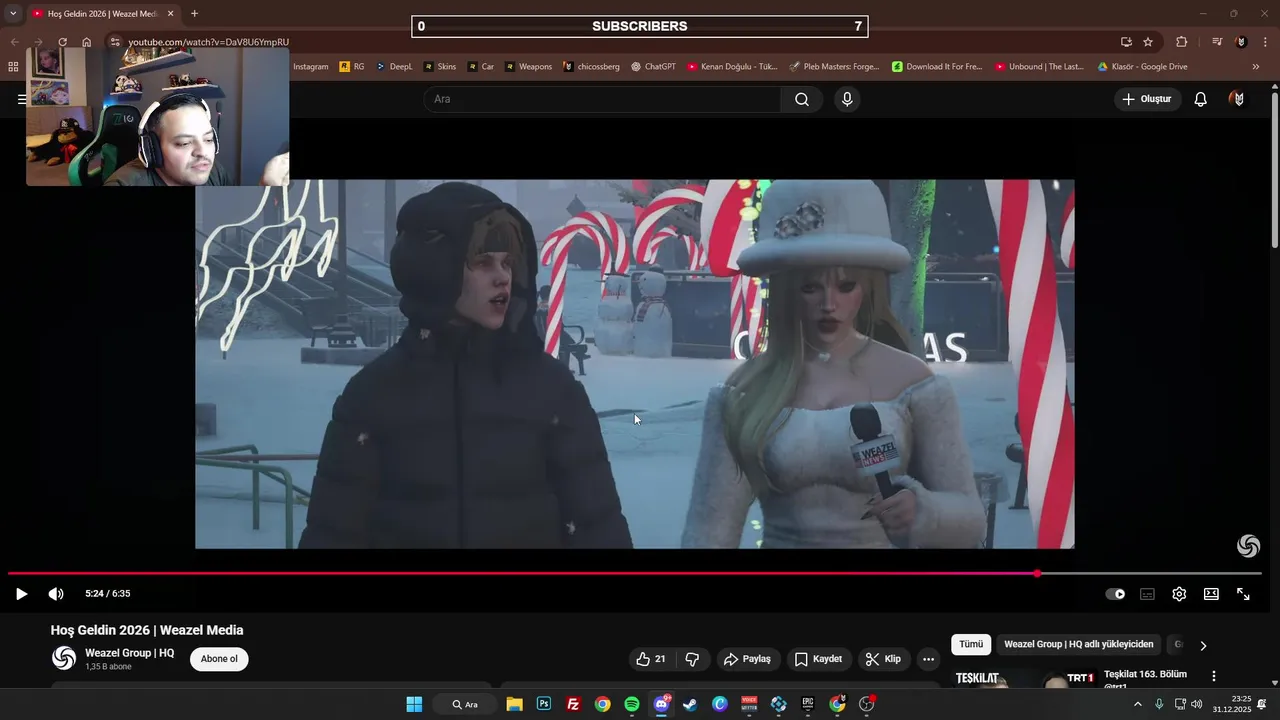Search by voice using the microphone icon
This screenshot has height=720, width=1280.
pyautogui.click(x=847, y=99)
